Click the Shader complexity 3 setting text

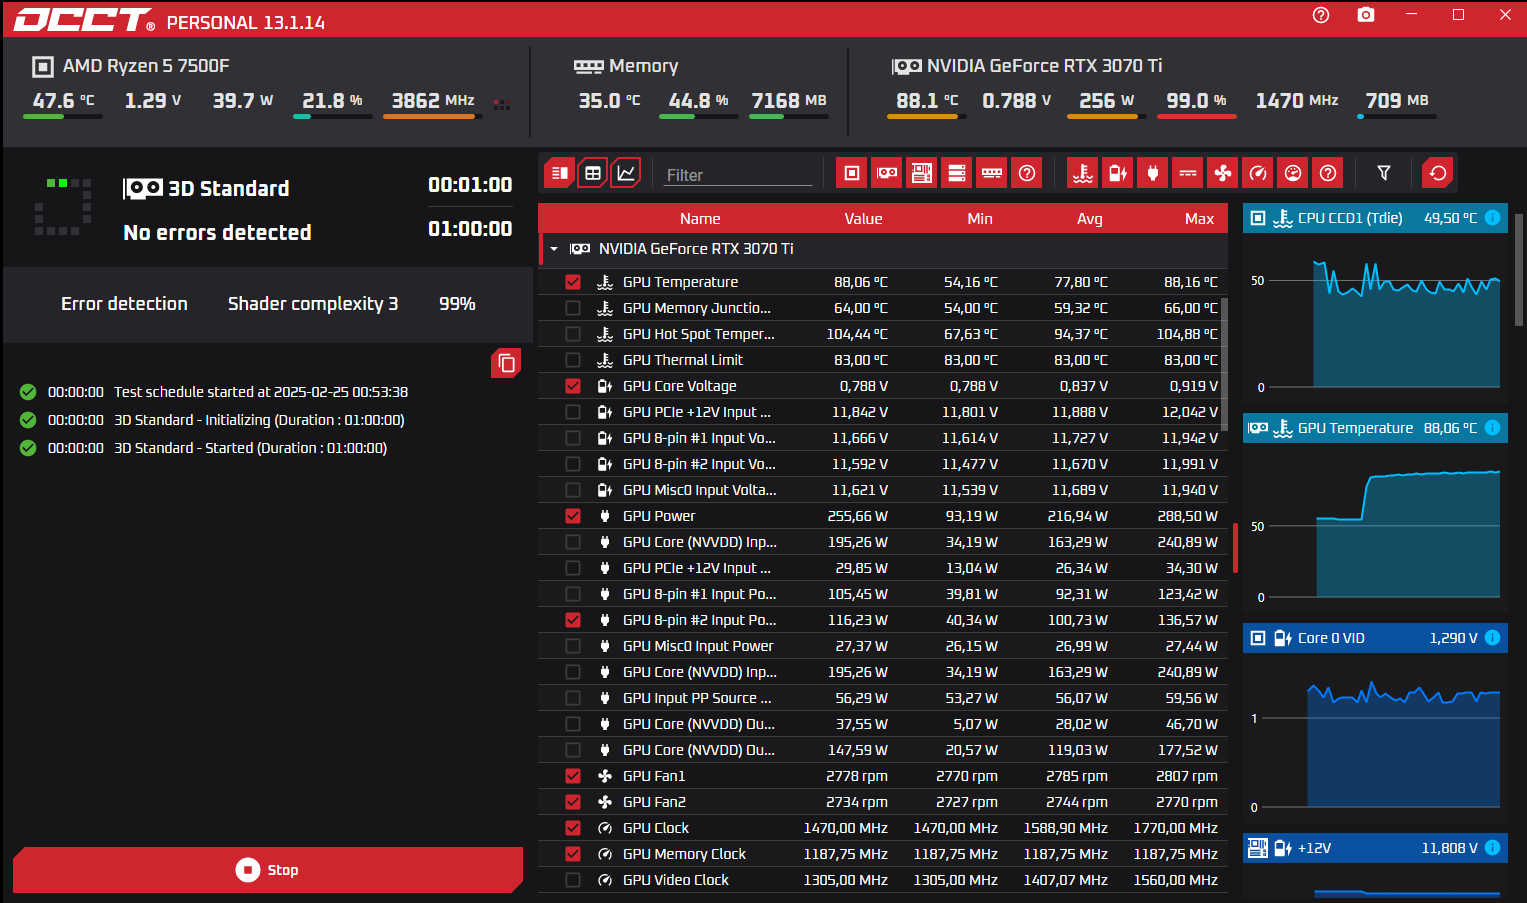coord(313,304)
